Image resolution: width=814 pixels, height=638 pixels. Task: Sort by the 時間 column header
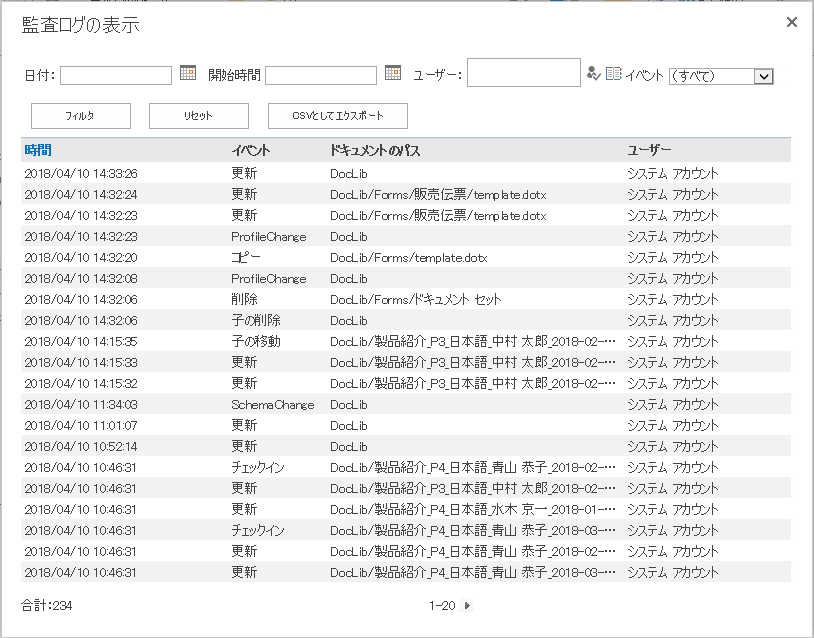pos(38,151)
